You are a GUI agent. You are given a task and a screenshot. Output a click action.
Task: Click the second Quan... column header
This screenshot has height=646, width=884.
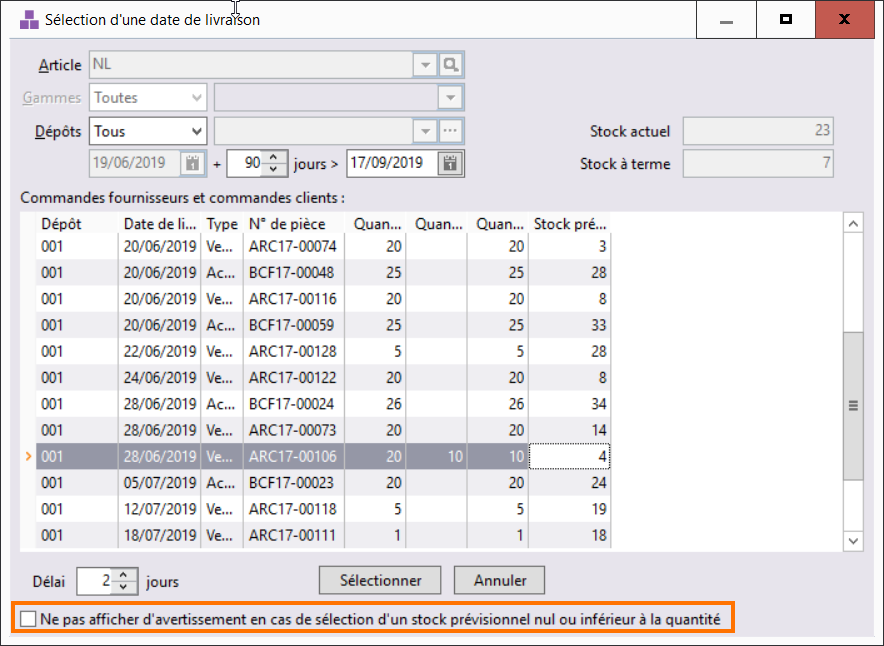click(436, 224)
